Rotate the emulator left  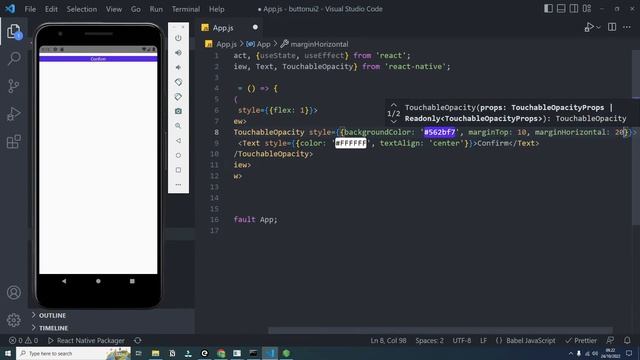[x=178, y=82]
